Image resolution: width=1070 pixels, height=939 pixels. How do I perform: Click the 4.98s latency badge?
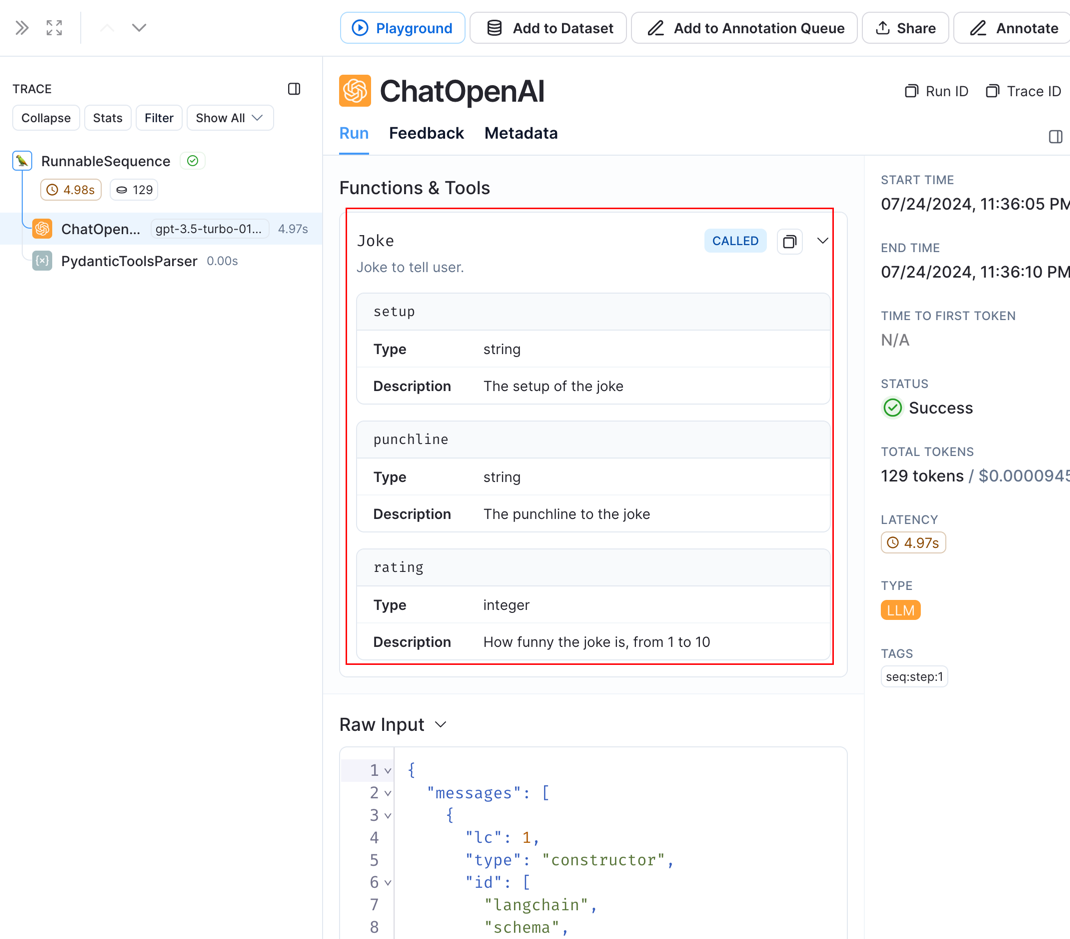[71, 190]
